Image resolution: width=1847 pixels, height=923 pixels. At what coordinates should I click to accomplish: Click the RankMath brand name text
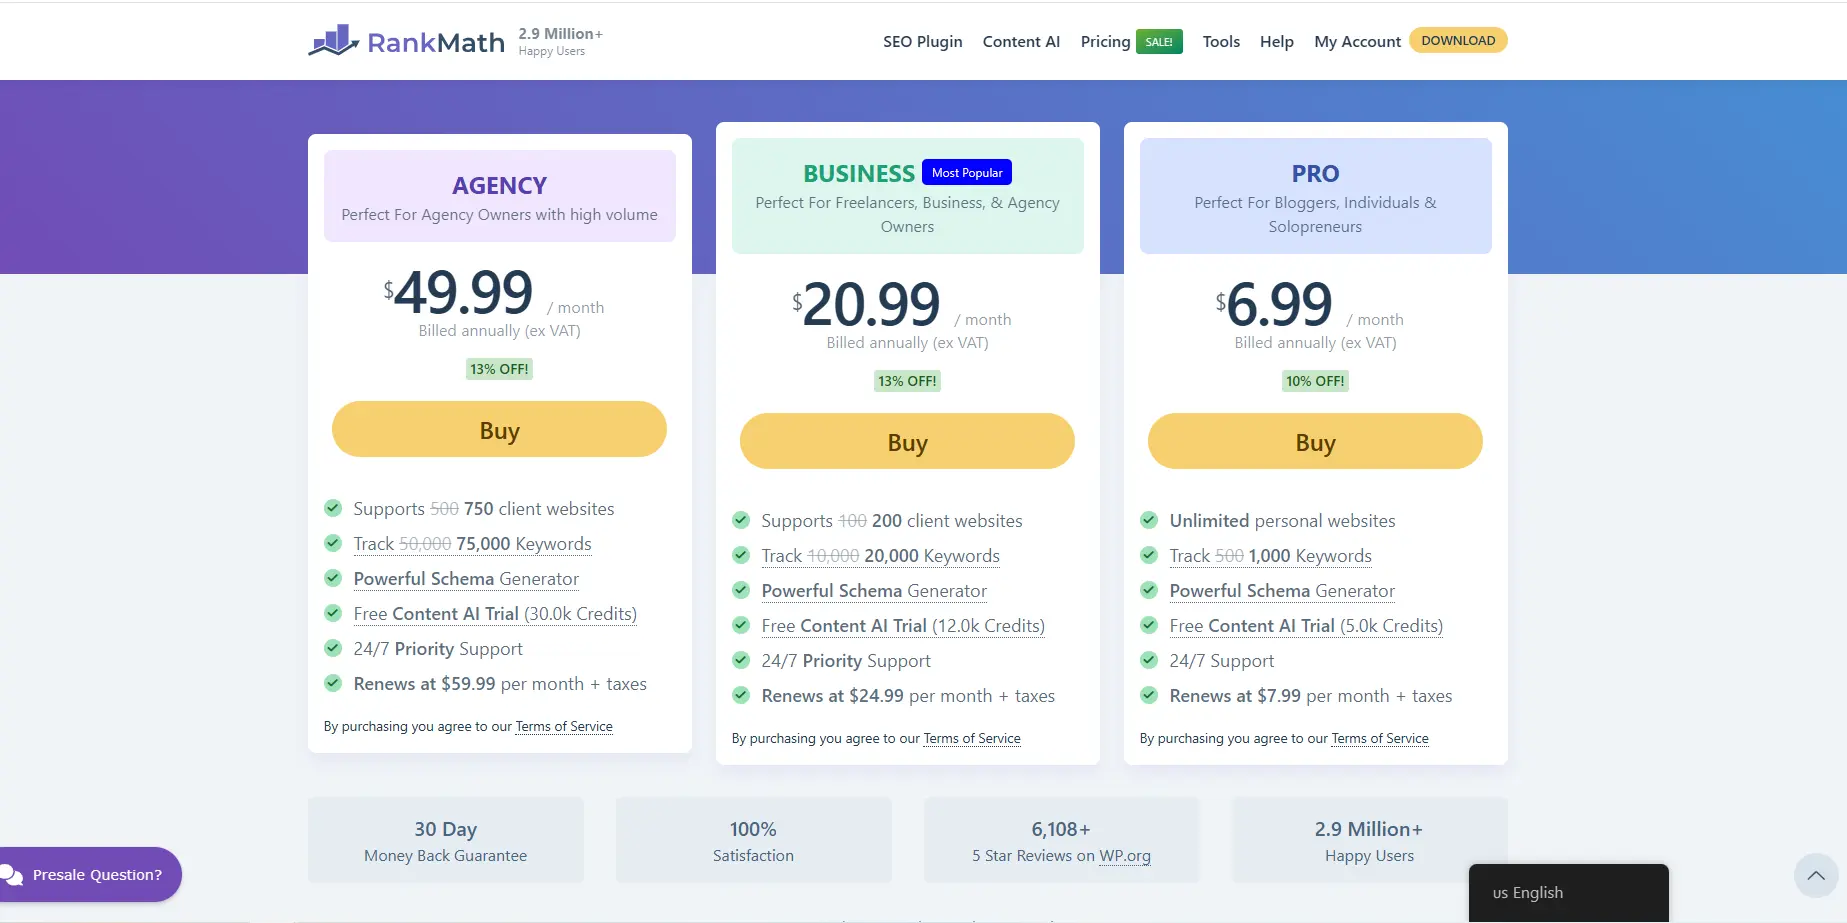(x=436, y=42)
